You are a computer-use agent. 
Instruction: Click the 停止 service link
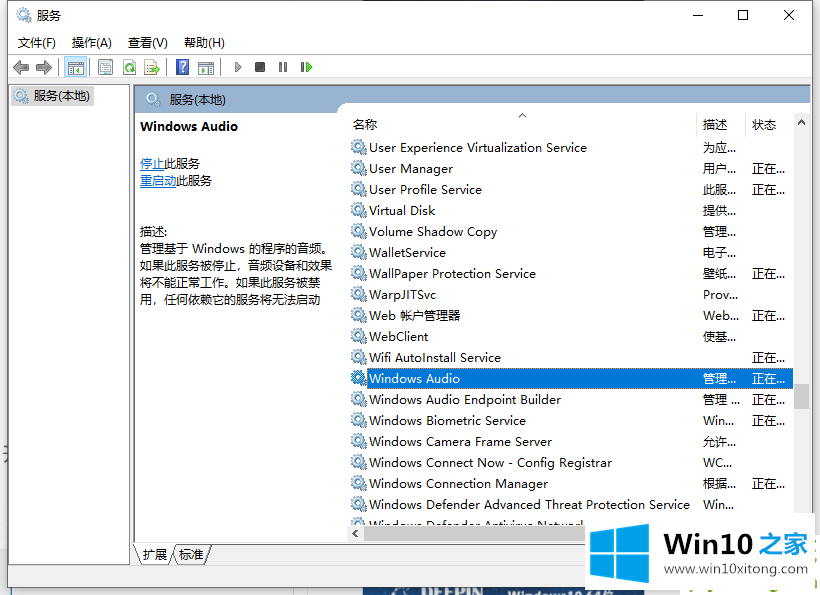[x=152, y=164]
